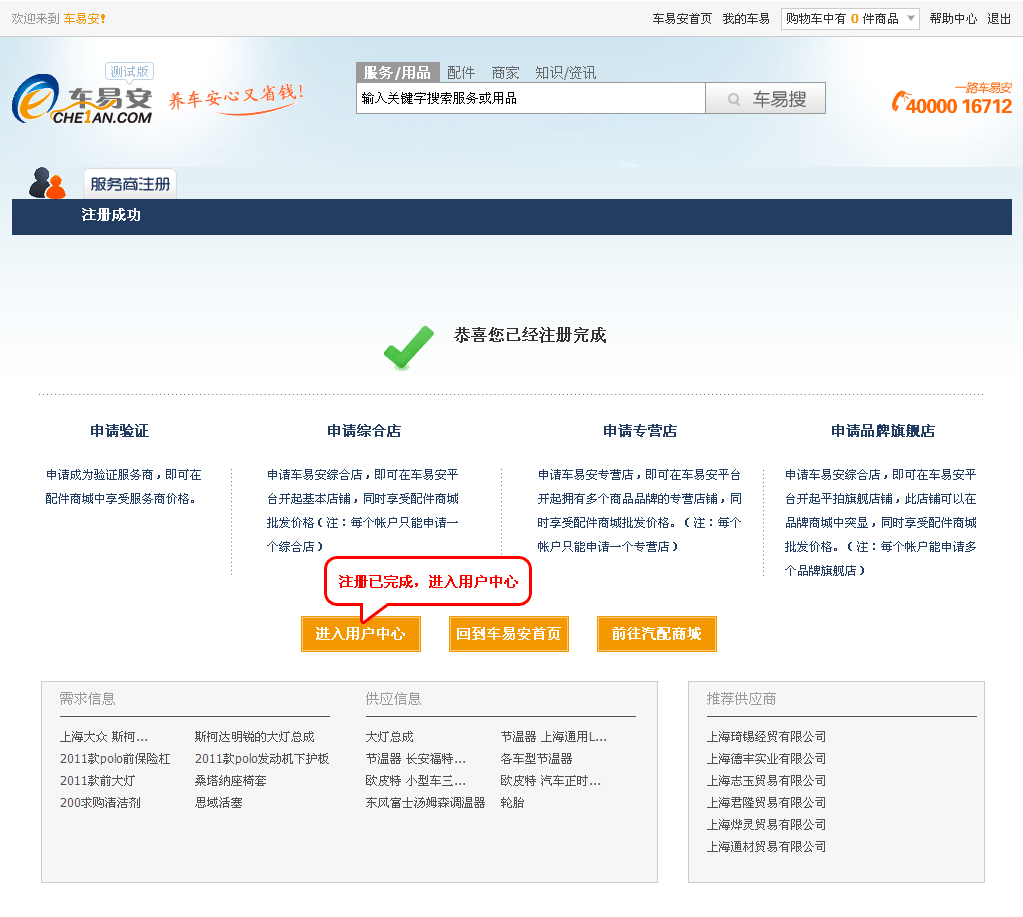Viewport: 1023px width, 917px height.
Task: Click the green registration success checkmark
Action: coord(408,347)
